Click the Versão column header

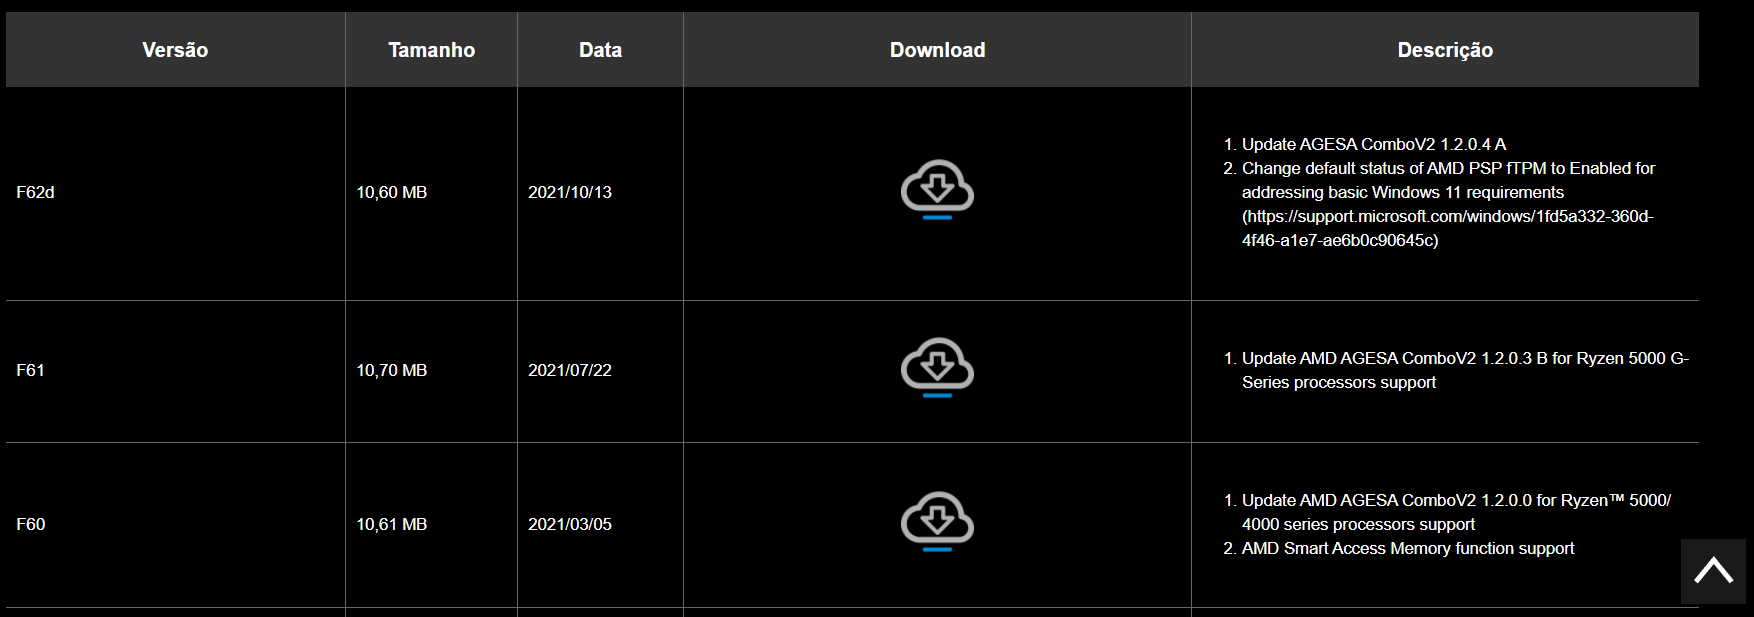(x=175, y=50)
